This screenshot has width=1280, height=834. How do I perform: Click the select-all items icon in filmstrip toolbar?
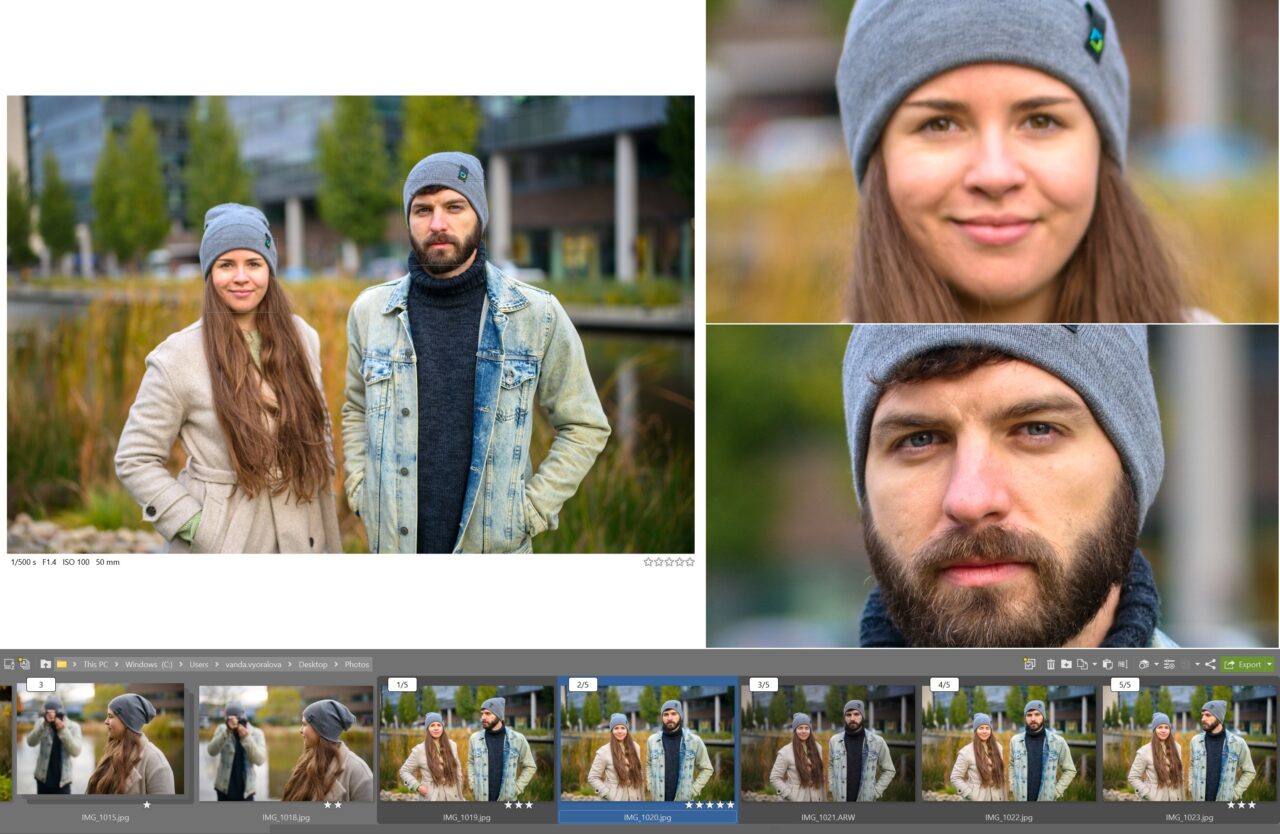tap(1029, 664)
